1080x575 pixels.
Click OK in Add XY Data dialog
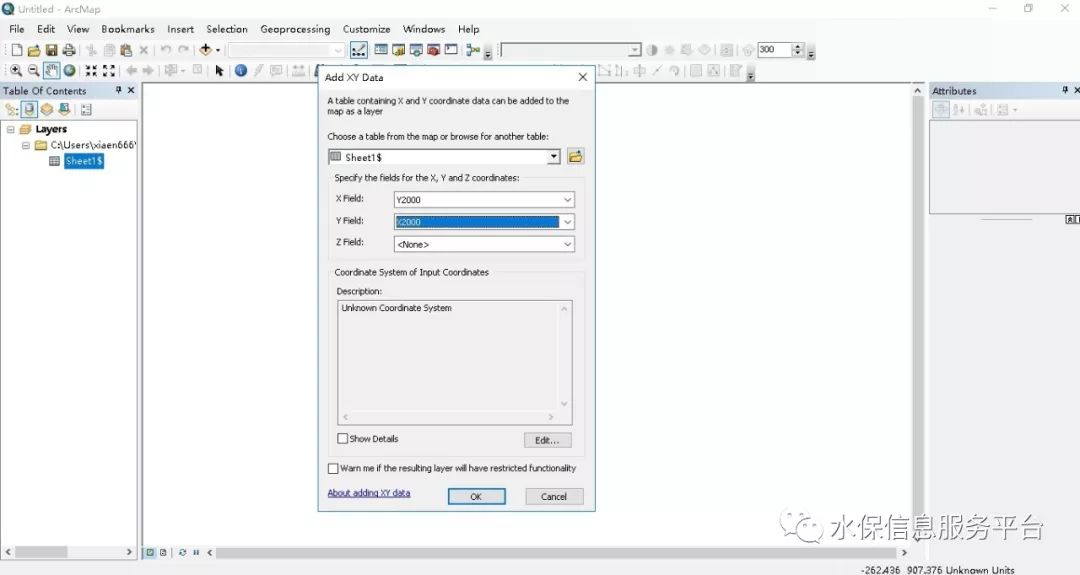pos(477,496)
